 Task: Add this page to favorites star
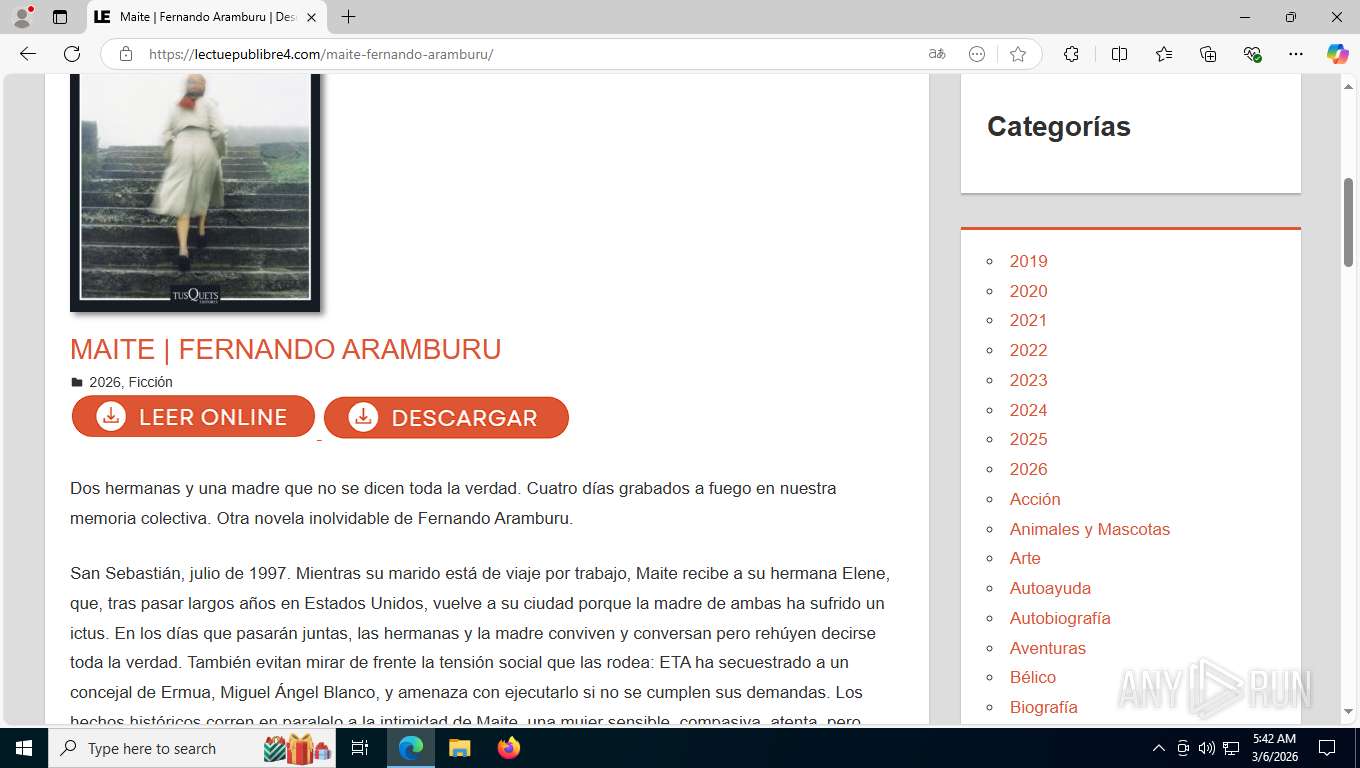[1018, 54]
